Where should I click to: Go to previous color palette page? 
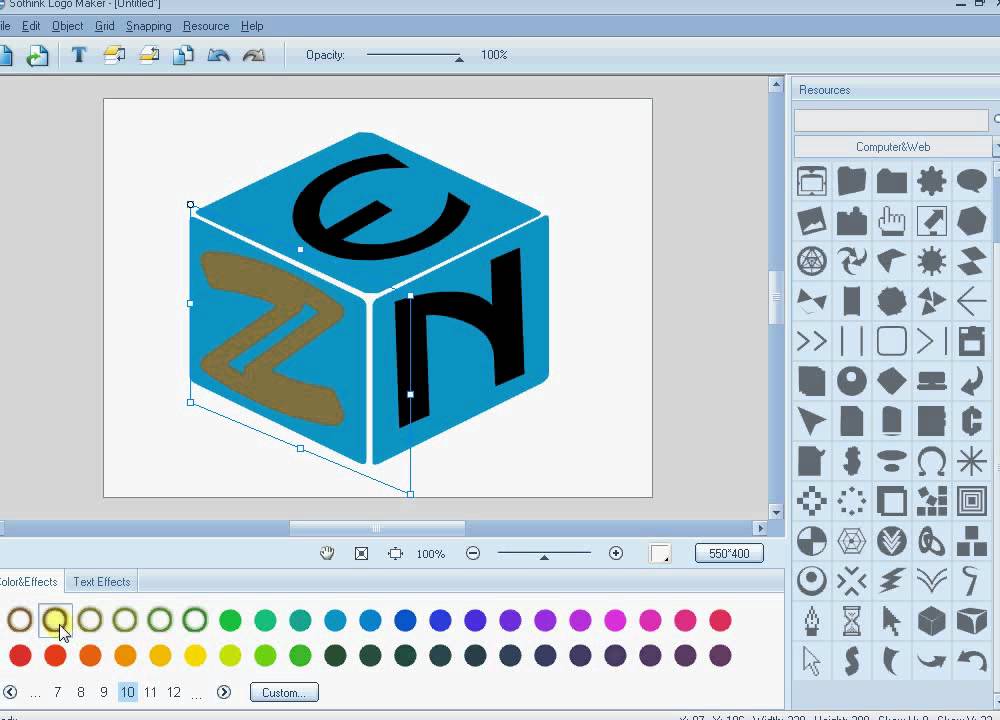[x=10, y=693]
